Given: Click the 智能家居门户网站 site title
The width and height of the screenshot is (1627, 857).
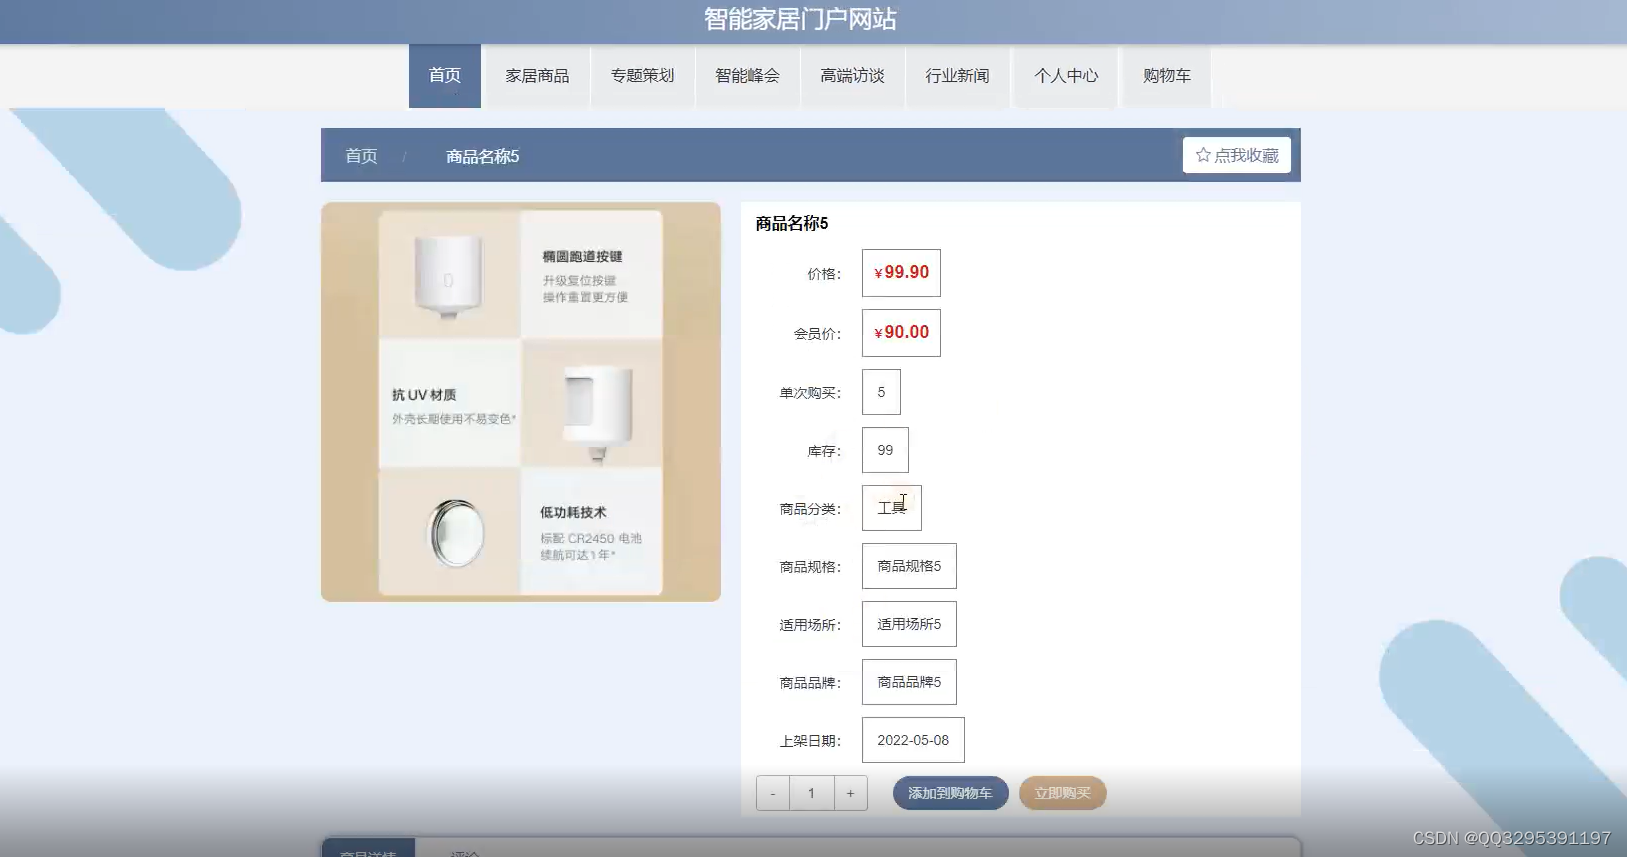Looking at the screenshot, I should point(800,19).
